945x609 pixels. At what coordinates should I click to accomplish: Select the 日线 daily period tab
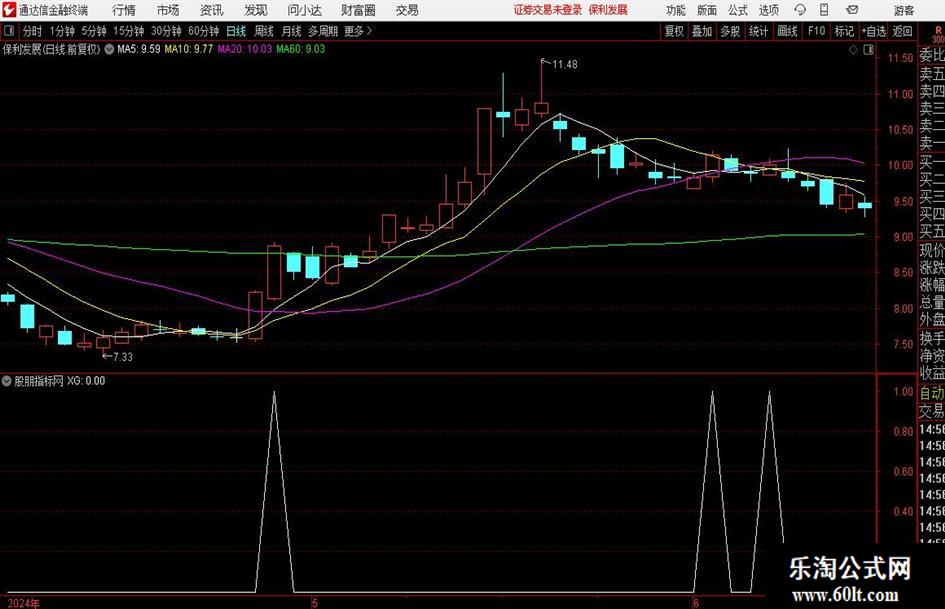[x=236, y=31]
